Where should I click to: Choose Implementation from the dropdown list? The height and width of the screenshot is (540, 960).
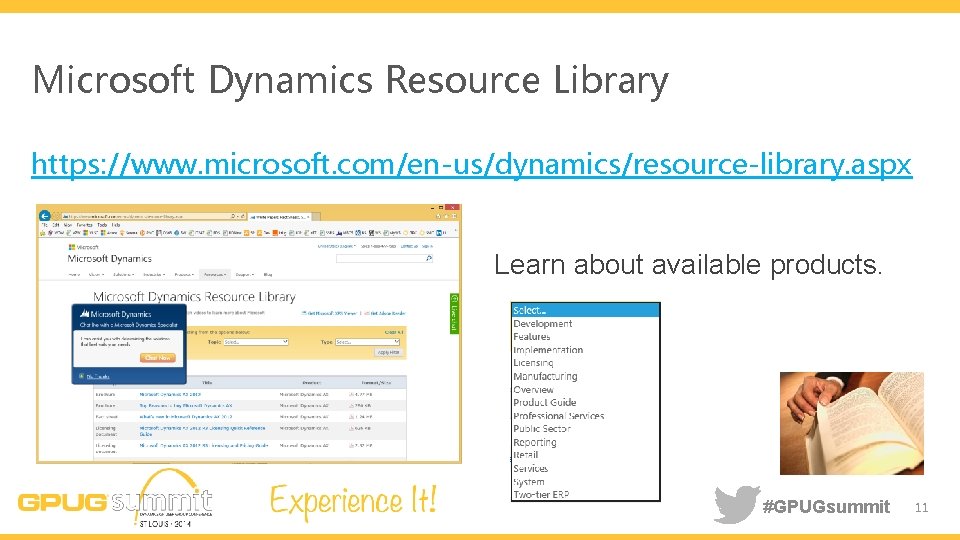[x=548, y=350]
